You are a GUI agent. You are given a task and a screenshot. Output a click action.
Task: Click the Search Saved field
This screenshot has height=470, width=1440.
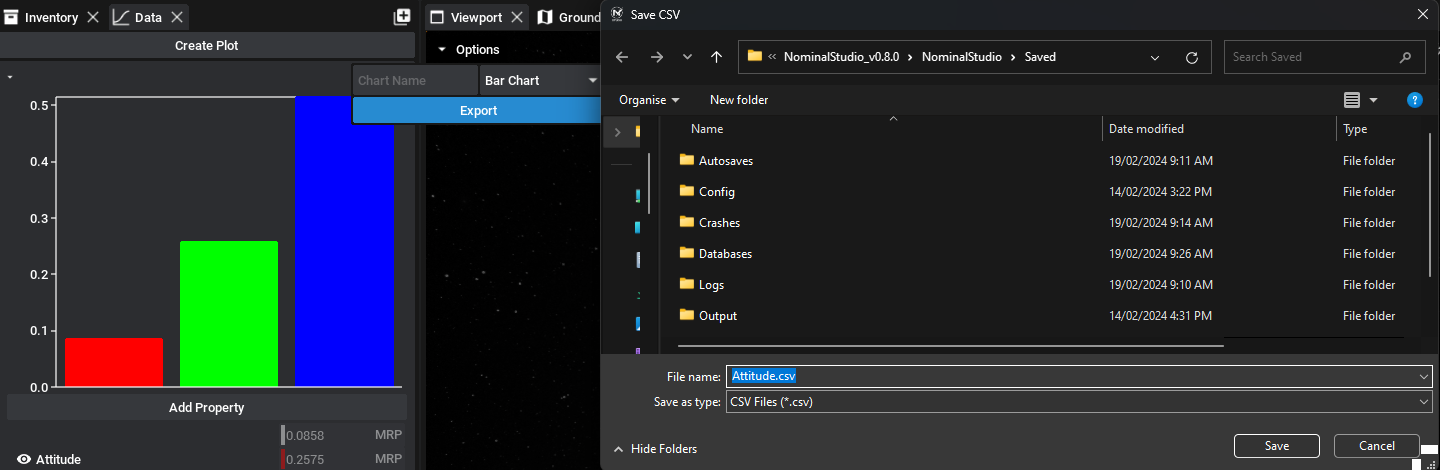tap(1324, 57)
